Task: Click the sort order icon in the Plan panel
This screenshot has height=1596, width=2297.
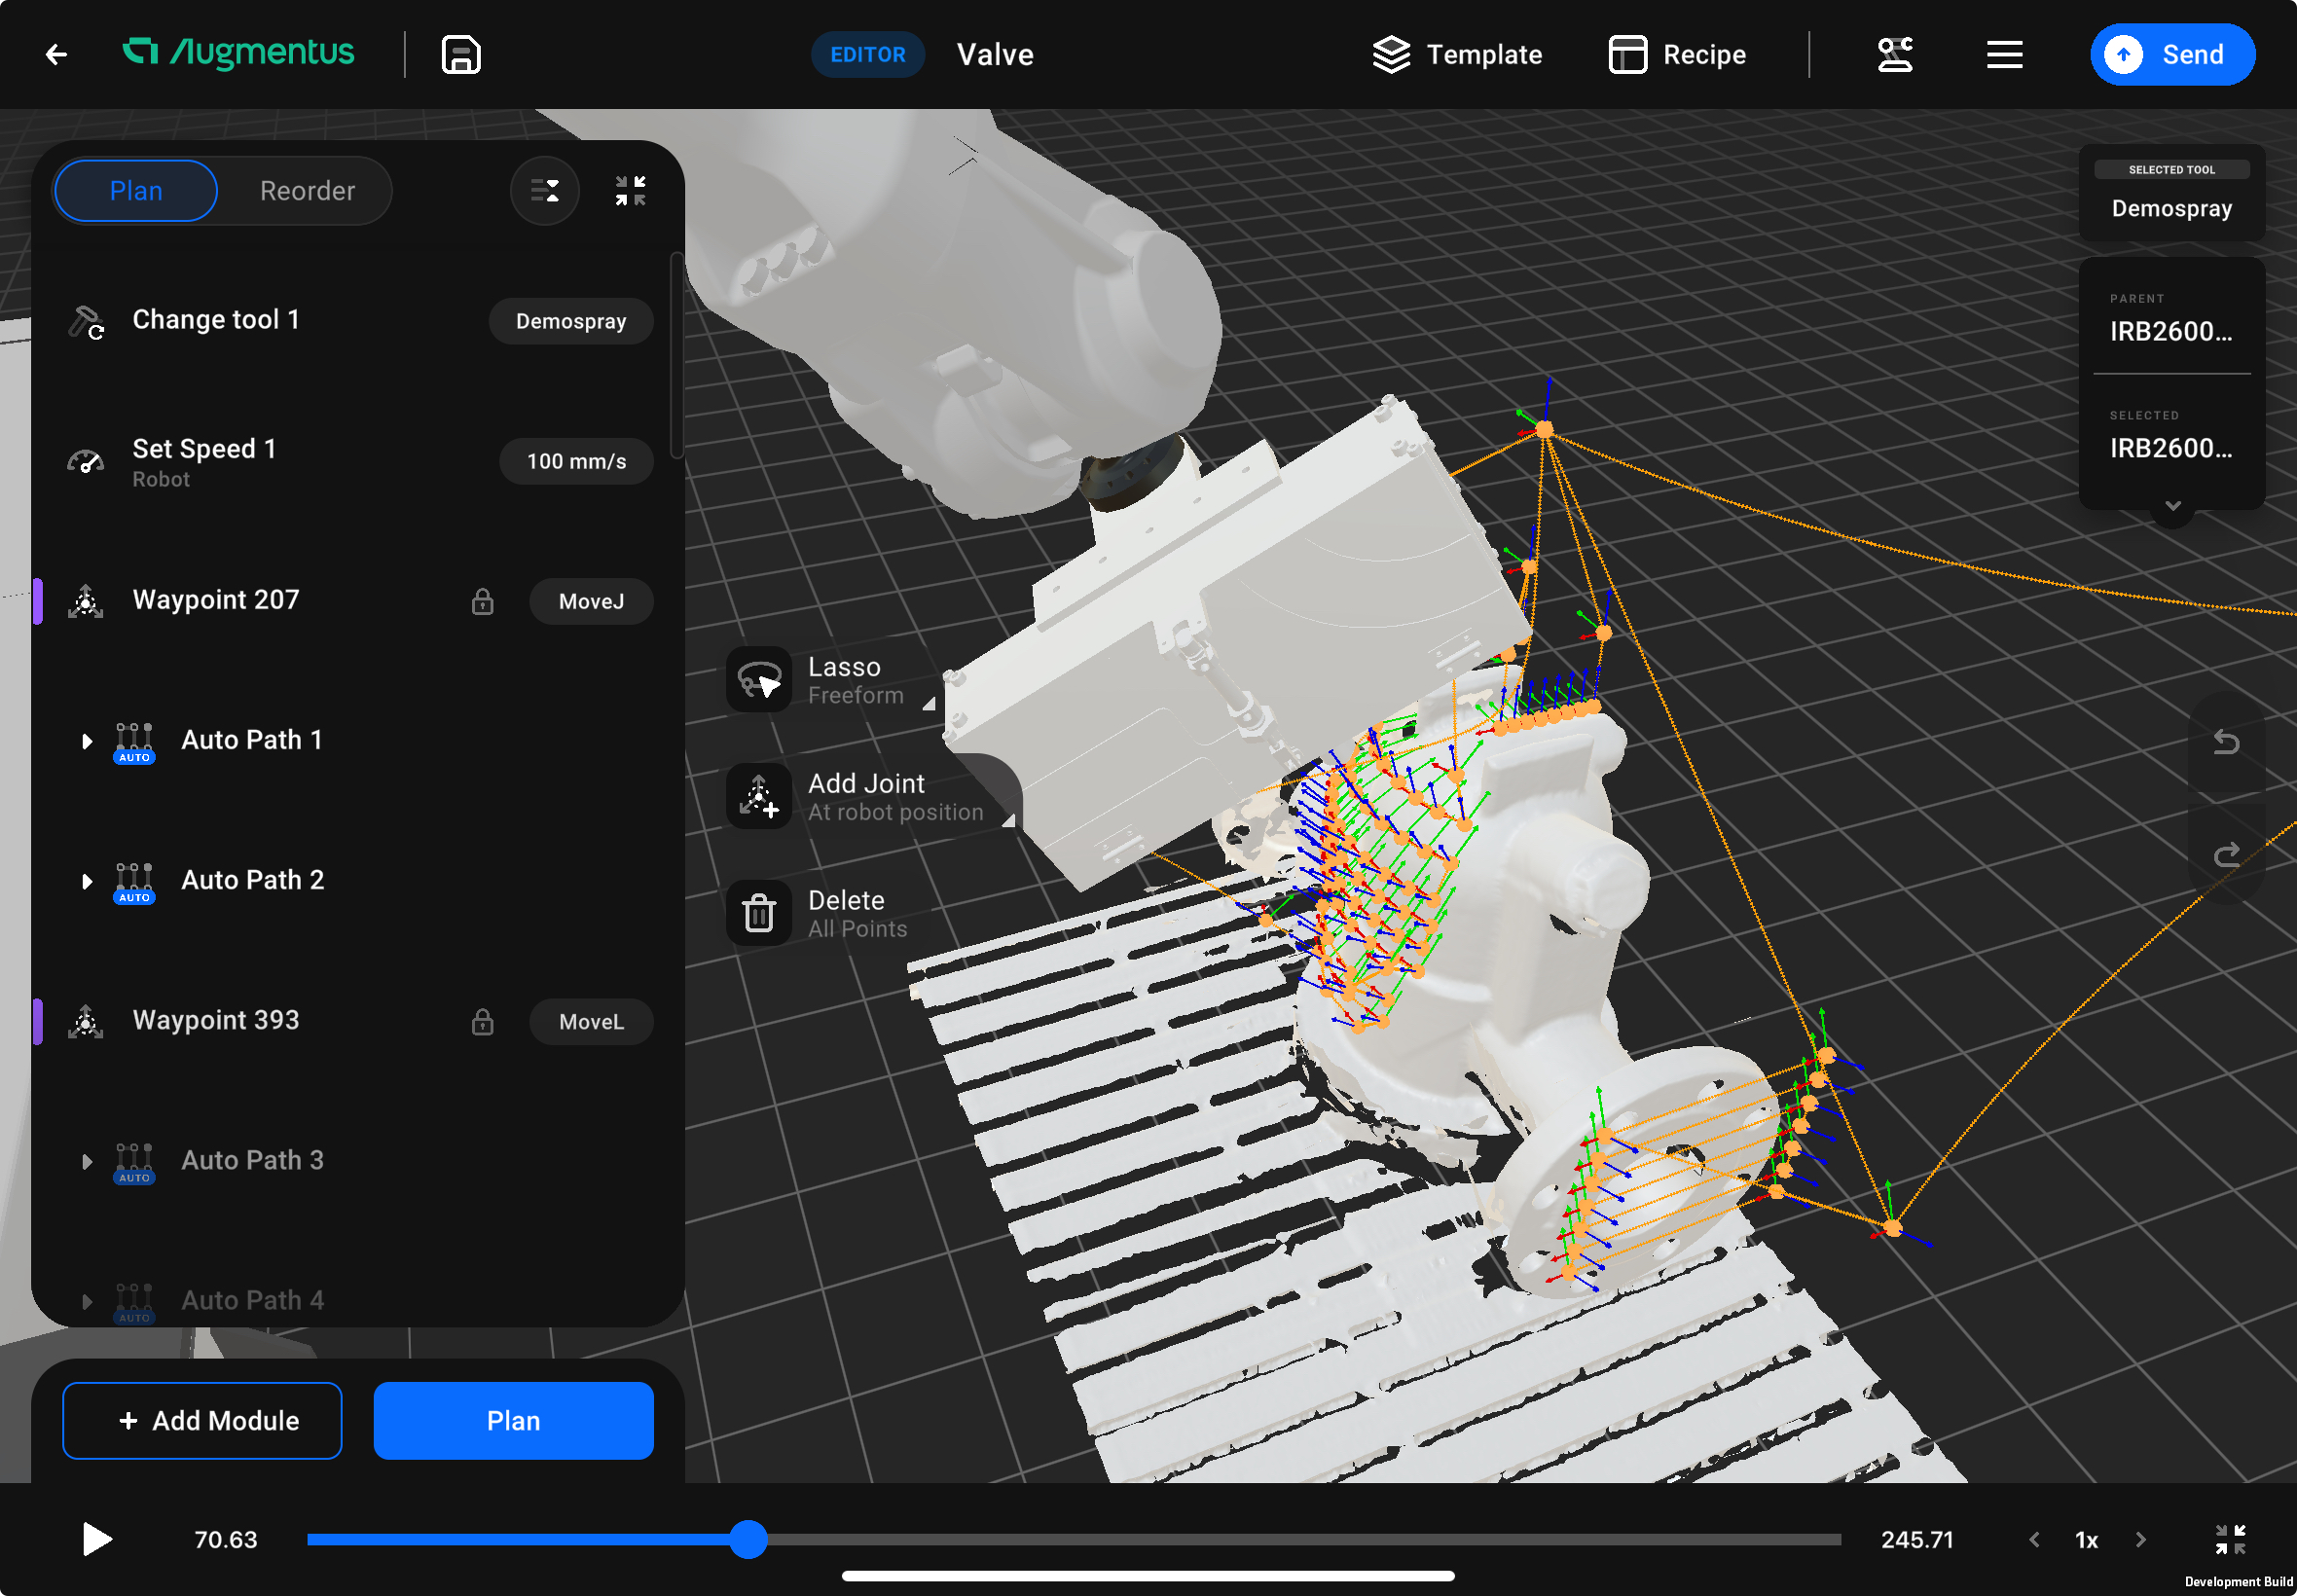Action: coord(545,190)
